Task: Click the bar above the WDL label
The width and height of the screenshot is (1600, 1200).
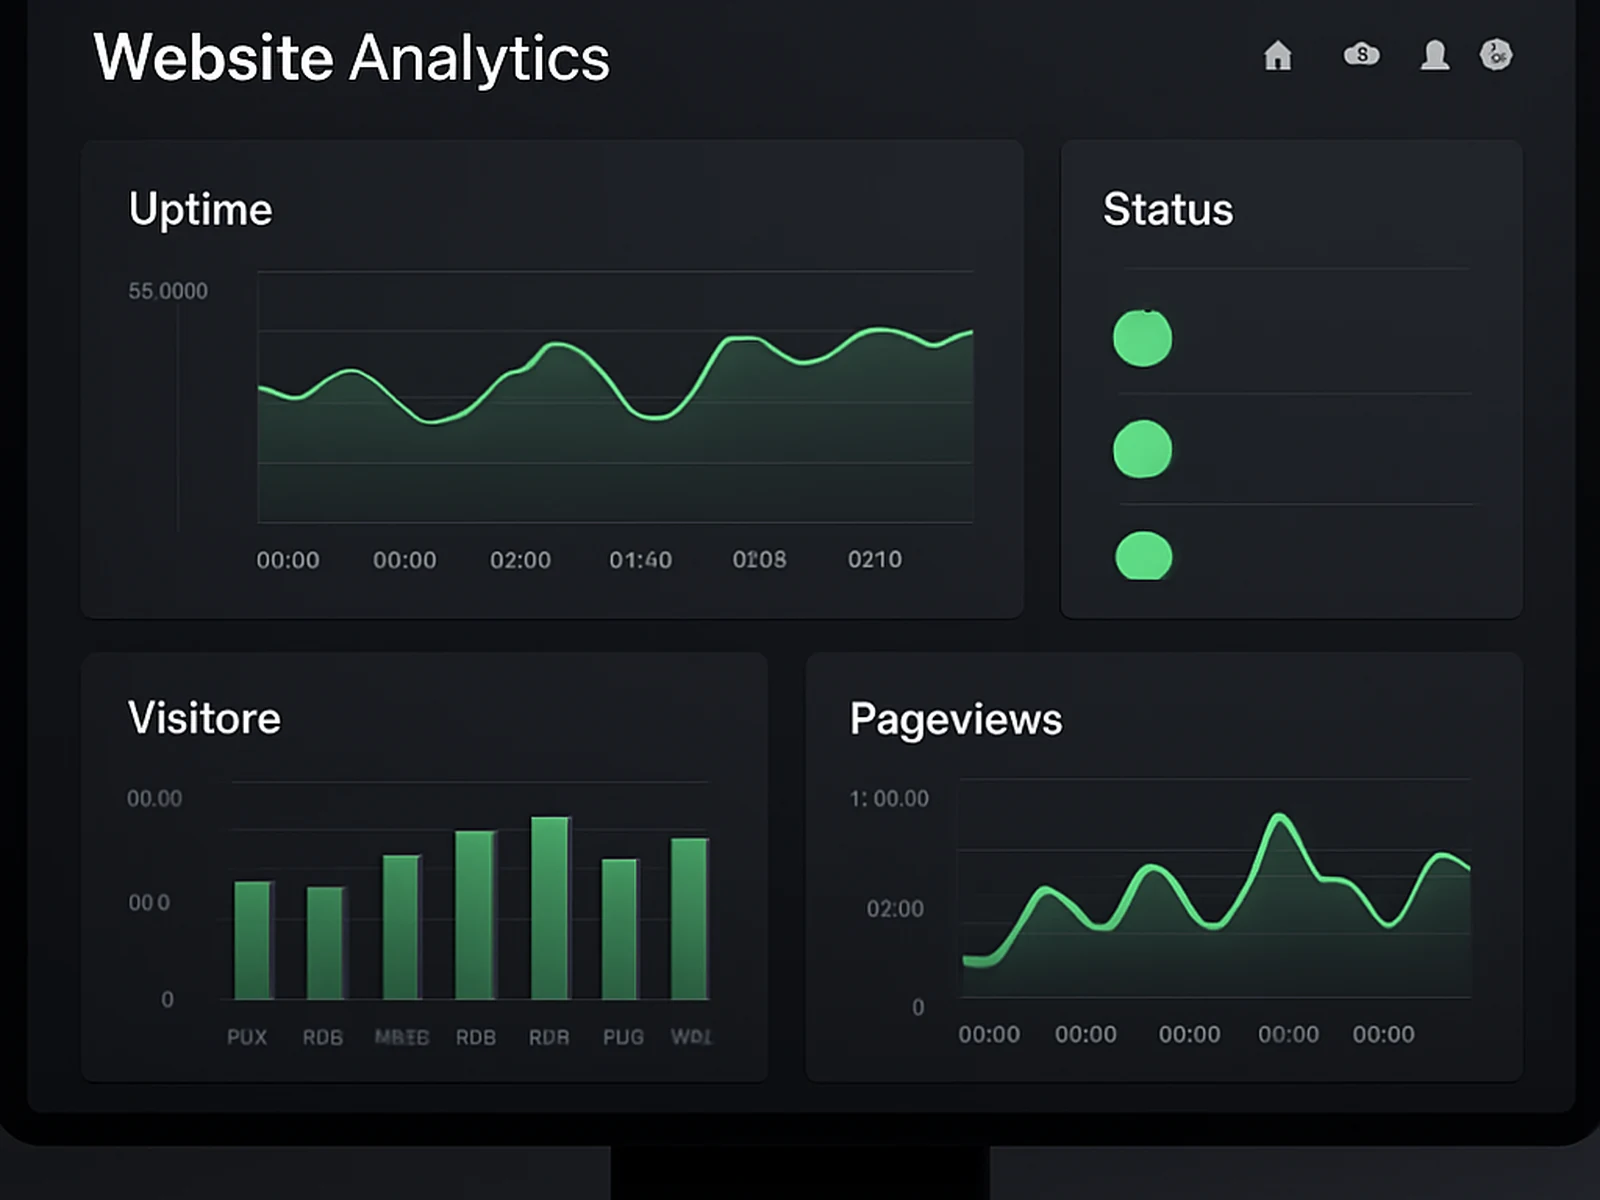Action: tap(690, 919)
